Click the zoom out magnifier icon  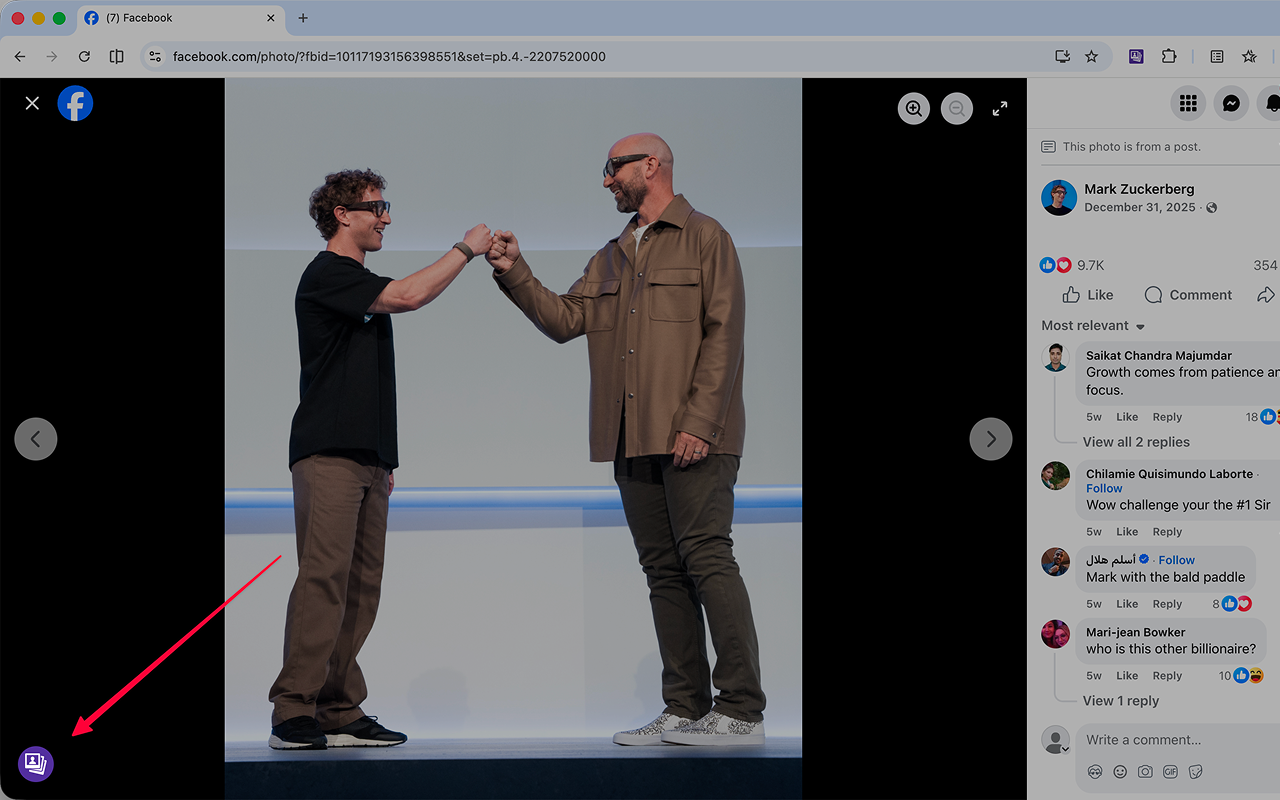tap(957, 108)
